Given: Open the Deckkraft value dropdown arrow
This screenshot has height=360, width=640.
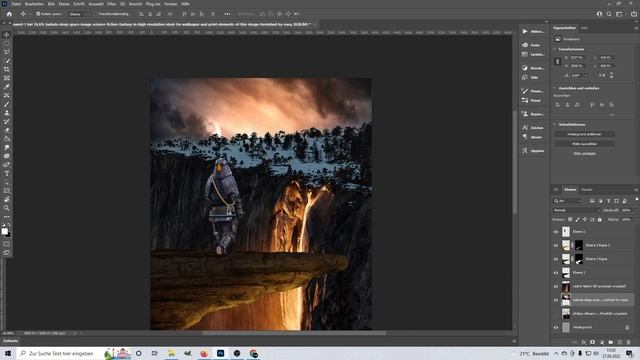Looking at the screenshot, I should (x=635, y=210).
